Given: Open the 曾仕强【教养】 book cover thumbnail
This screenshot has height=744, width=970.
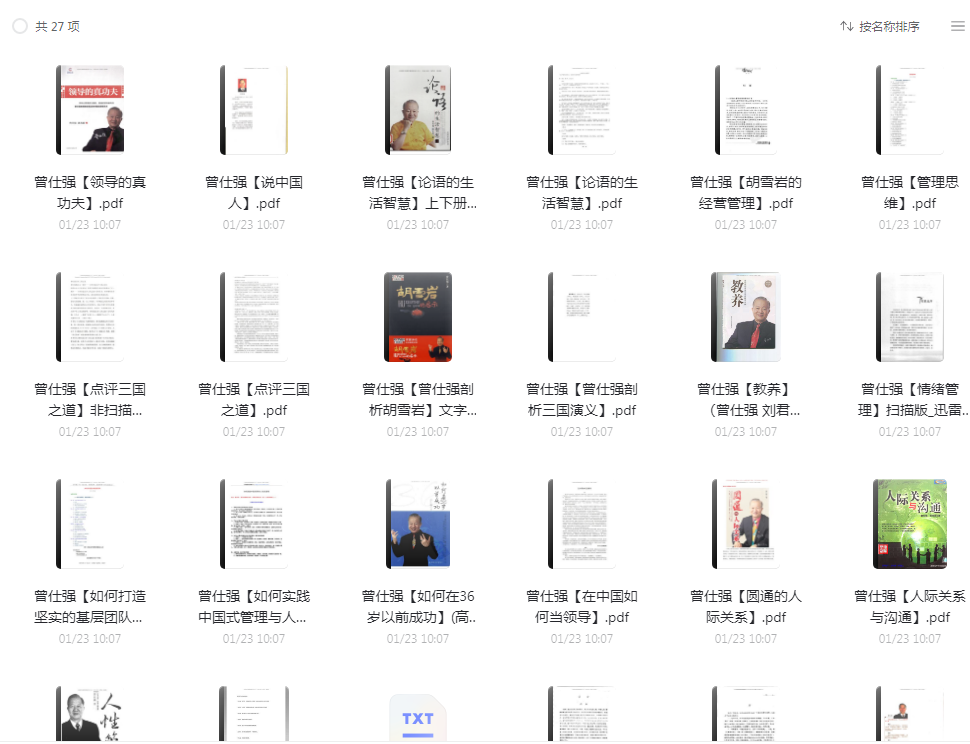Looking at the screenshot, I should 746,317.
